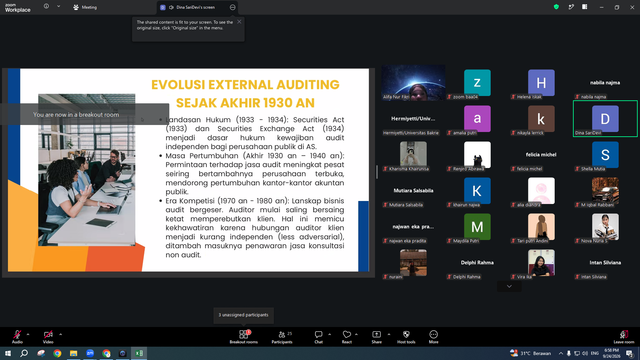The width and height of the screenshot is (640, 360).
Task: Expand share options arrow beside Share
Action: [389, 334]
